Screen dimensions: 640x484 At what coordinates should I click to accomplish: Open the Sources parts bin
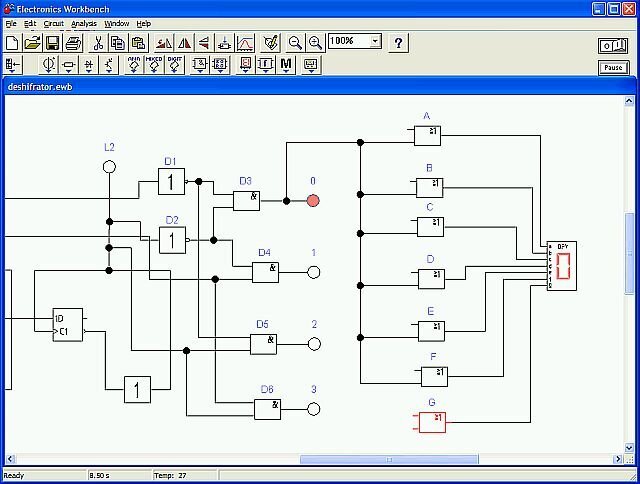pyautogui.click(x=48, y=65)
